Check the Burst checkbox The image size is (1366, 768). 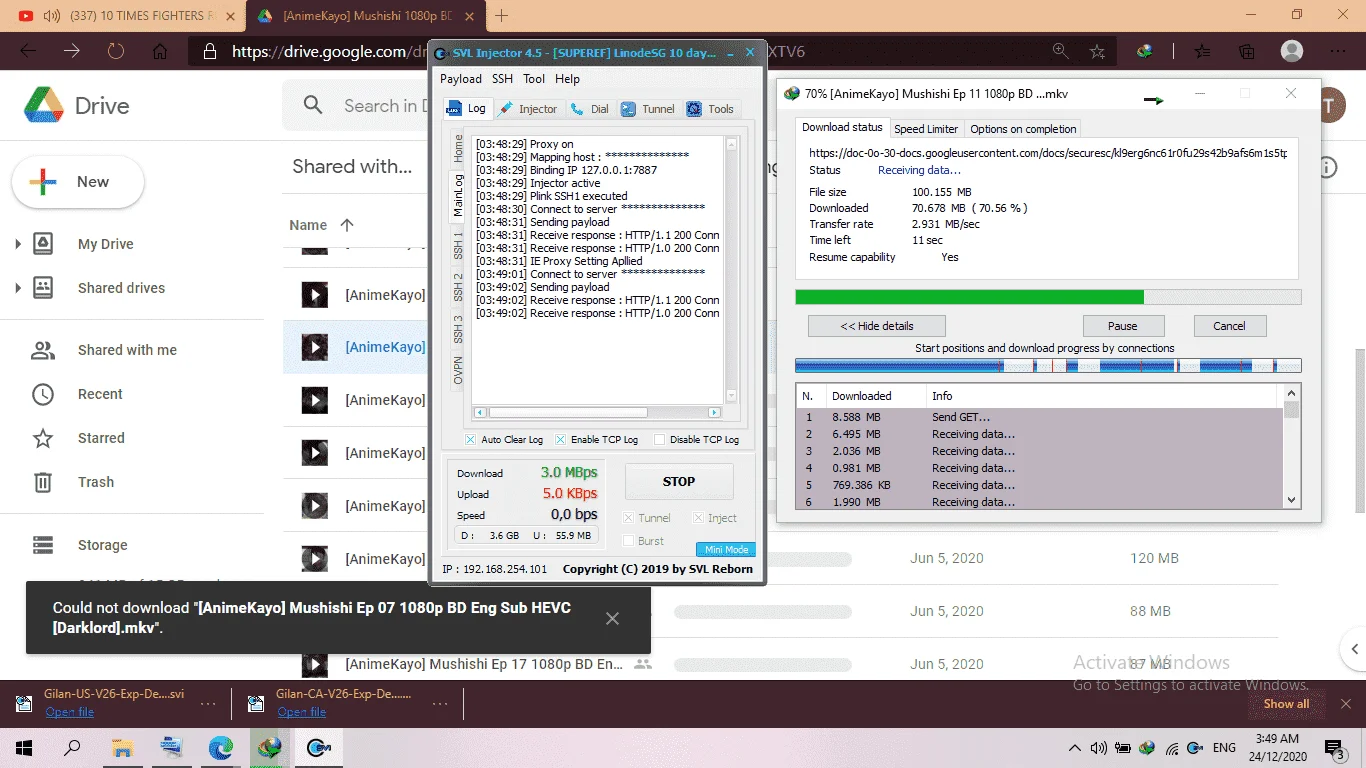[x=628, y=541]
